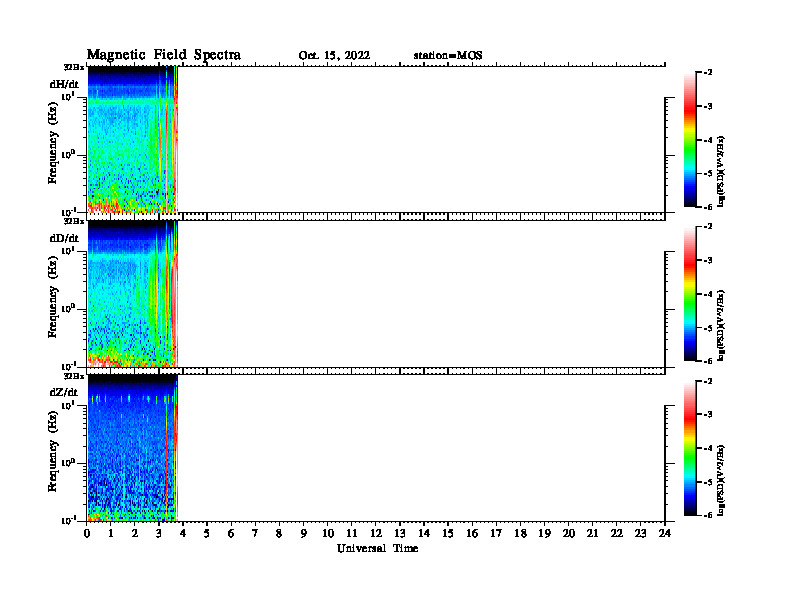This screenshot has height=612, width=792.
Task: Click the "Universal Time" x-axis label
Action: 377,548
